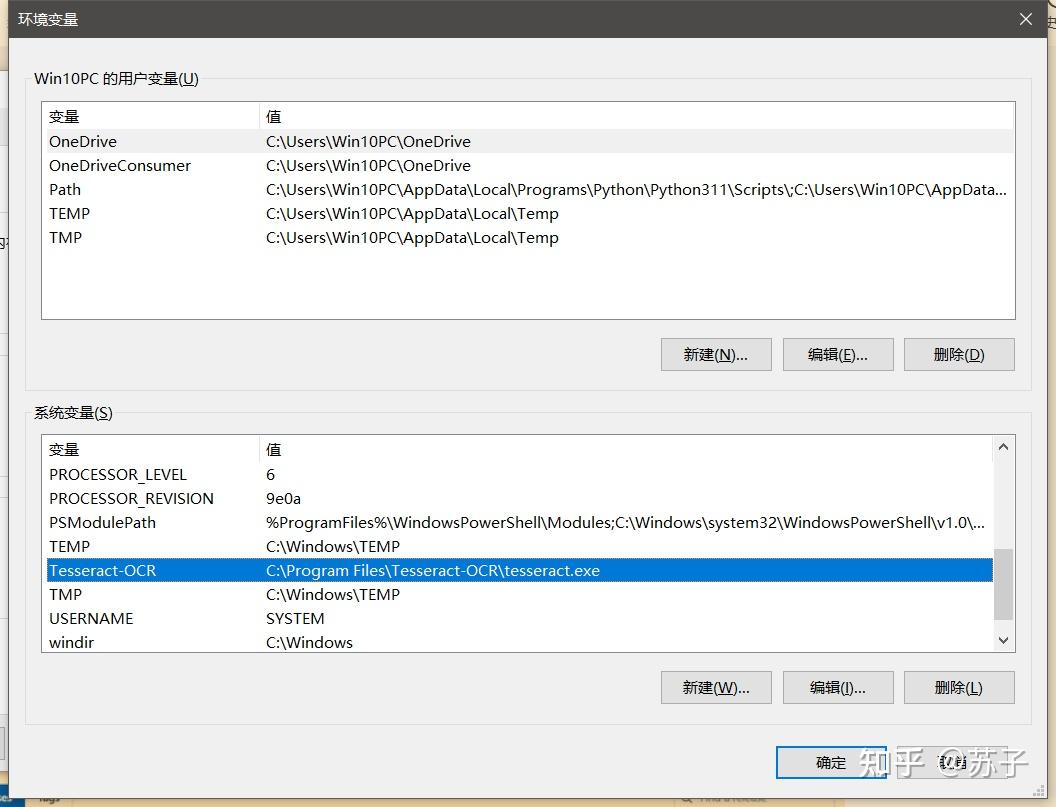Click the scrollbar down arrow on system variables
The height and width of the screenshot is (807, 1056).
[x=1002, y=641]
